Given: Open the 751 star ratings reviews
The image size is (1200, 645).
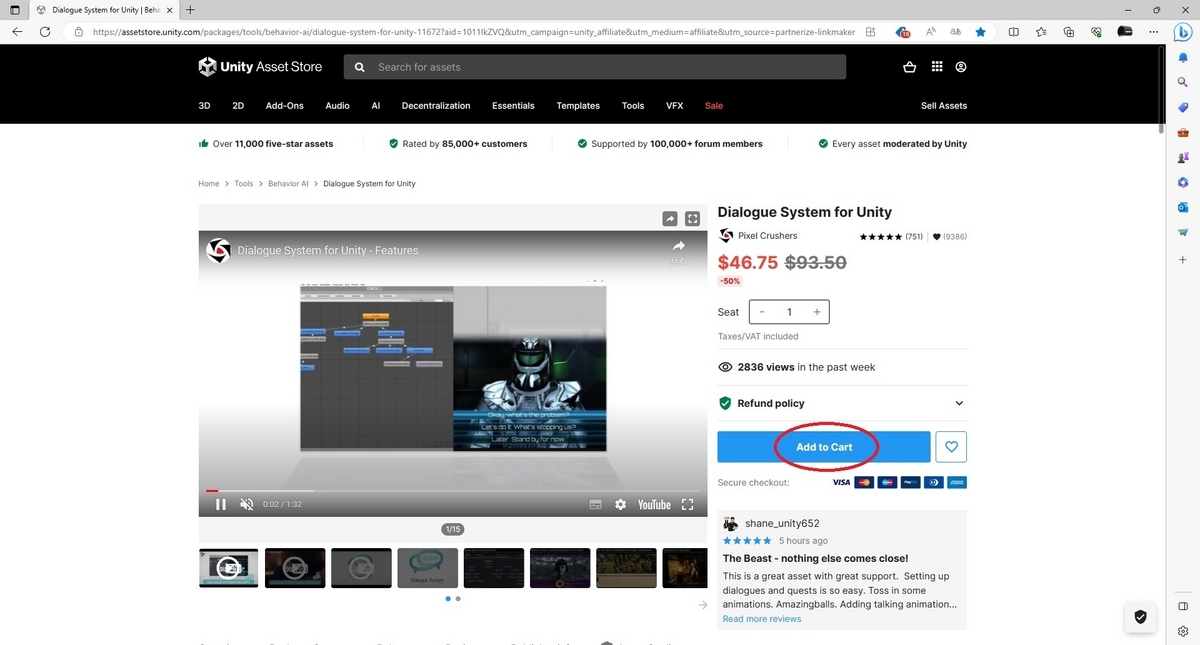Looking at the screenshot, I should [x=891, y=237].
